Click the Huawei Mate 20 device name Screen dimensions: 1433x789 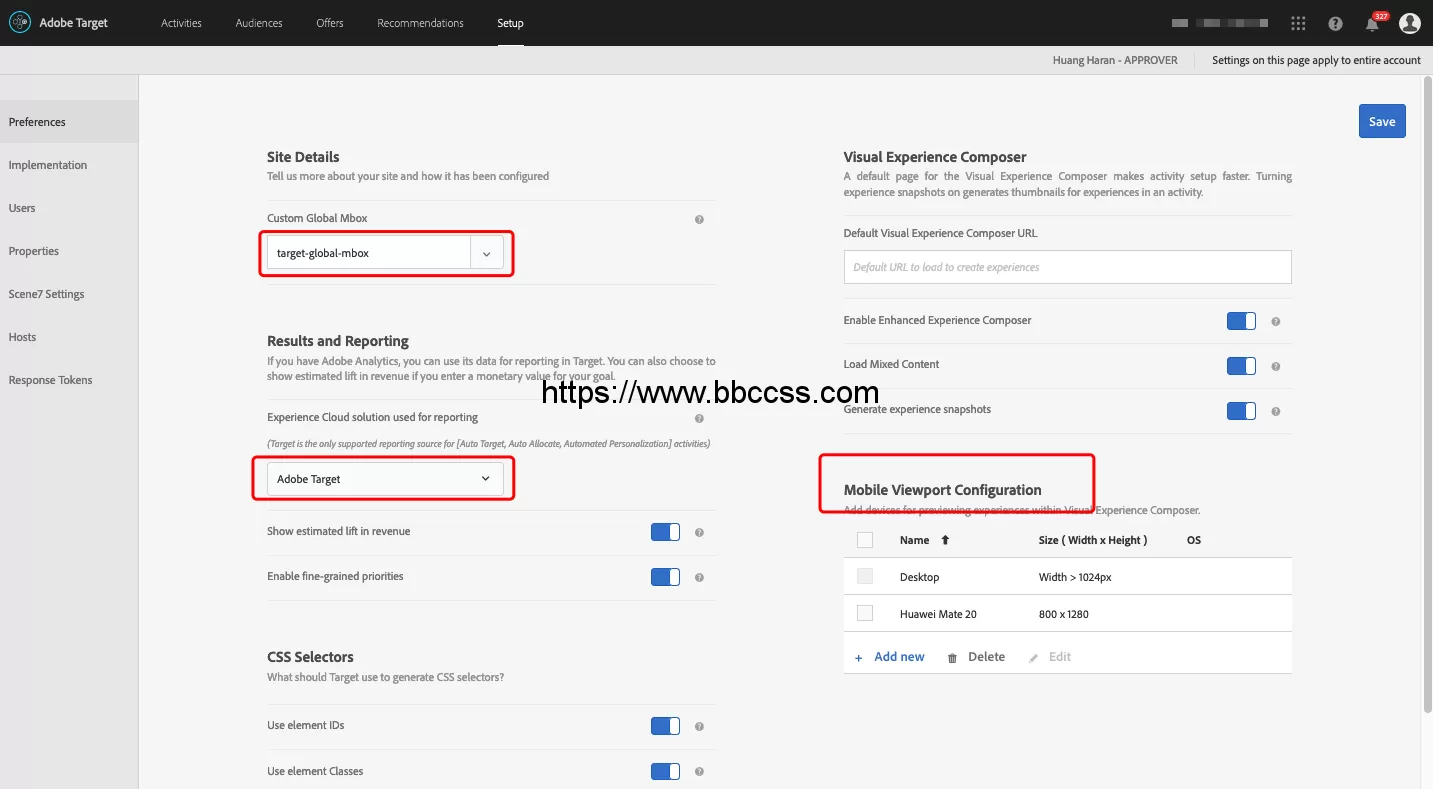pyautogui.click(x=938, y=614)
